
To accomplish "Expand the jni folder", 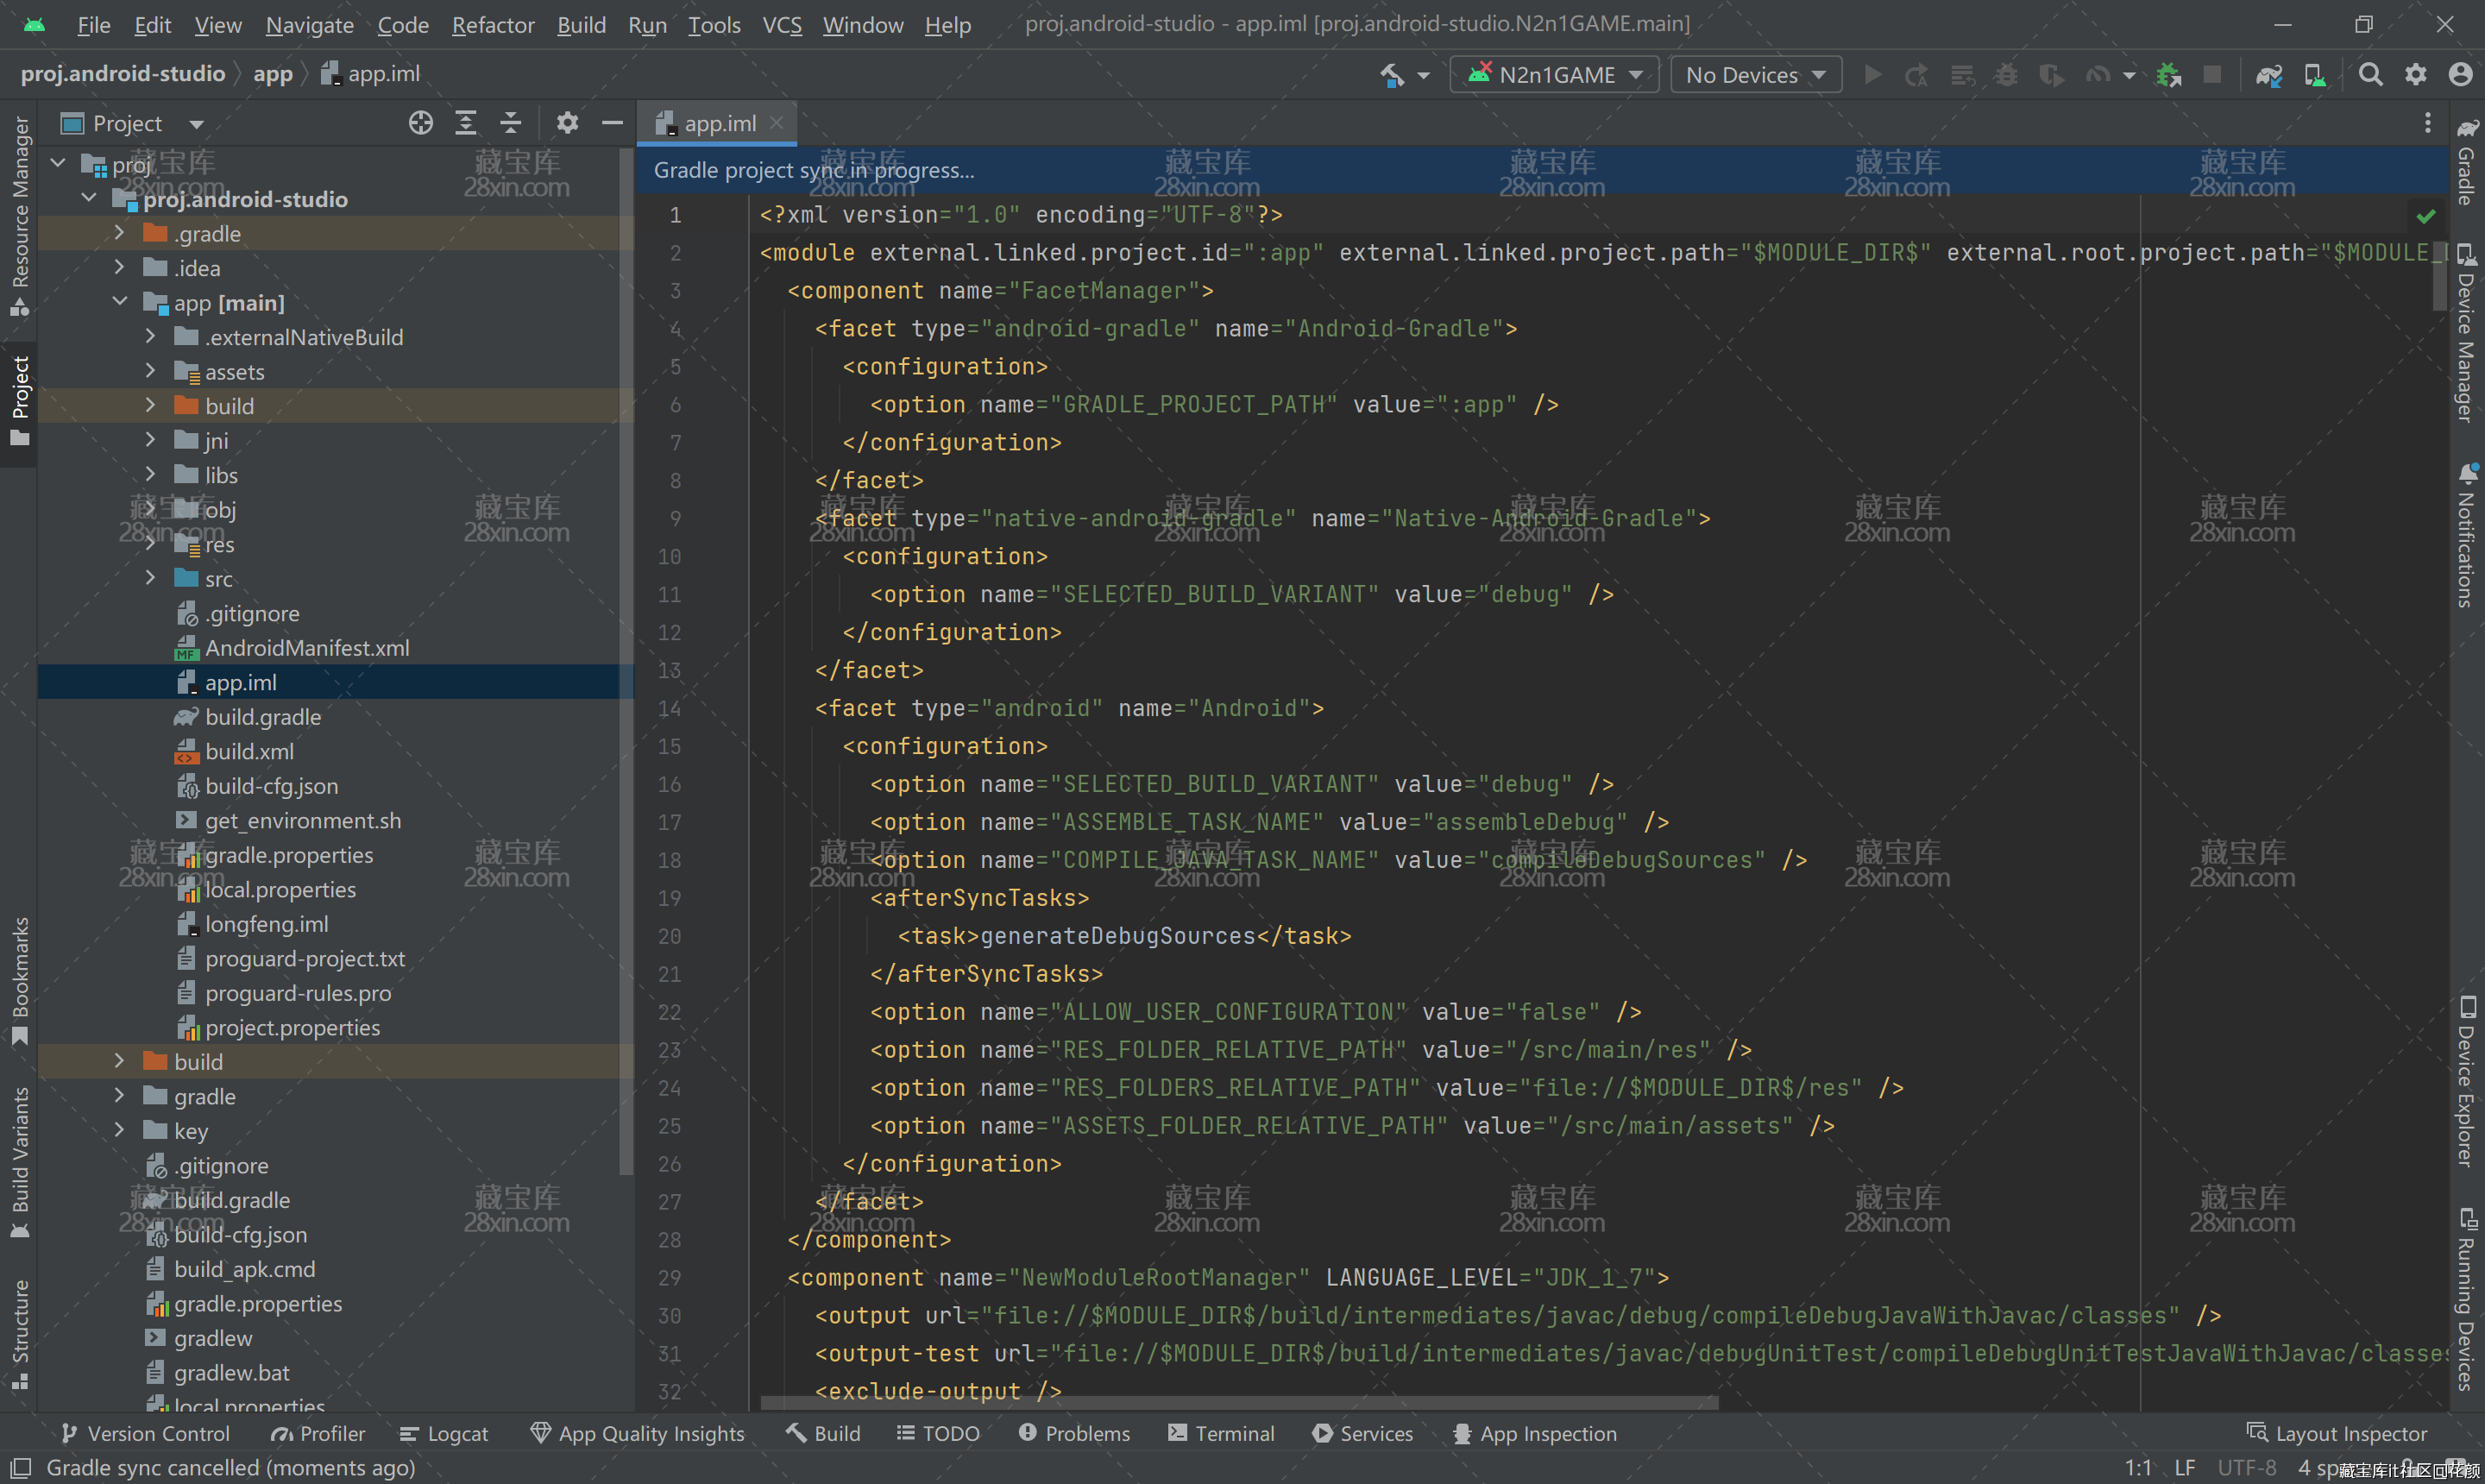I will tap(150, 440).
